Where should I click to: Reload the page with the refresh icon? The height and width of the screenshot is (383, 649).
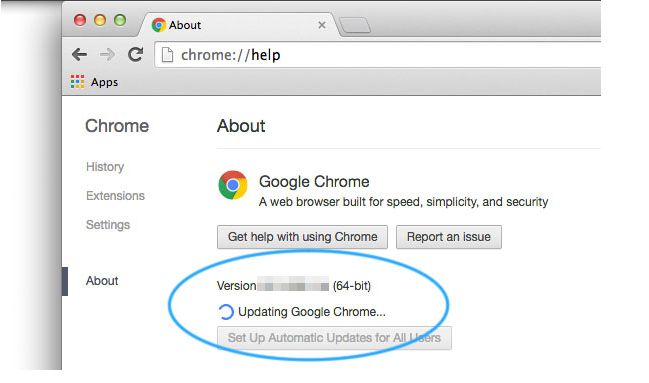135,54
